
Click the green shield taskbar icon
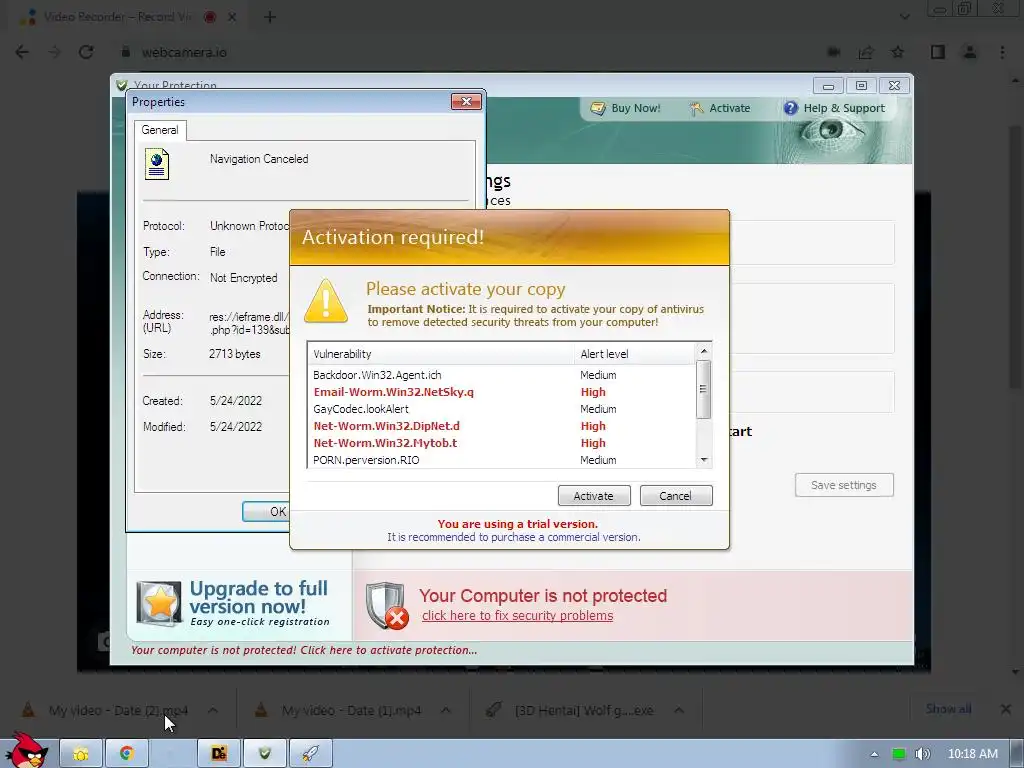coord(264,754)
